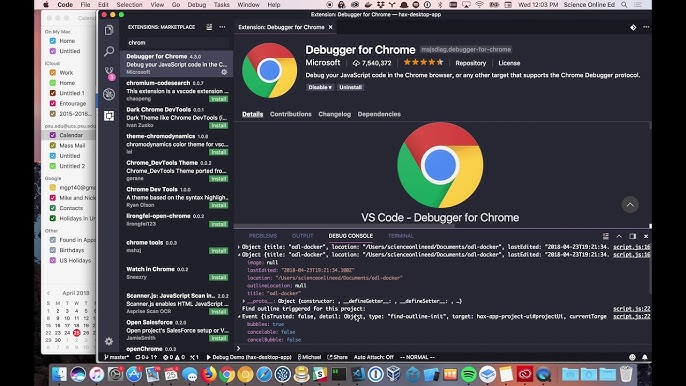Open editor More Actions ellipsis
Image resolution: width=686 pixels, height=386 pixels.
pos(646,27)
